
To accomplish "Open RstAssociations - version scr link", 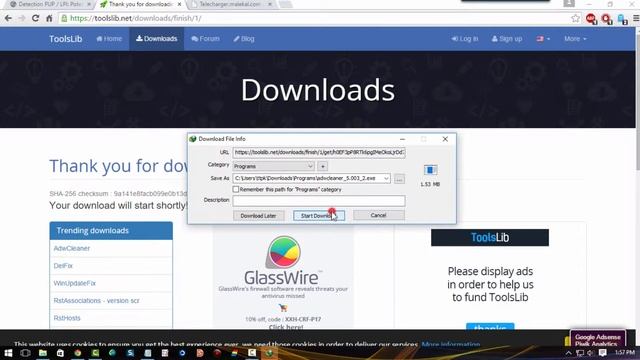I will pos(96,300).
